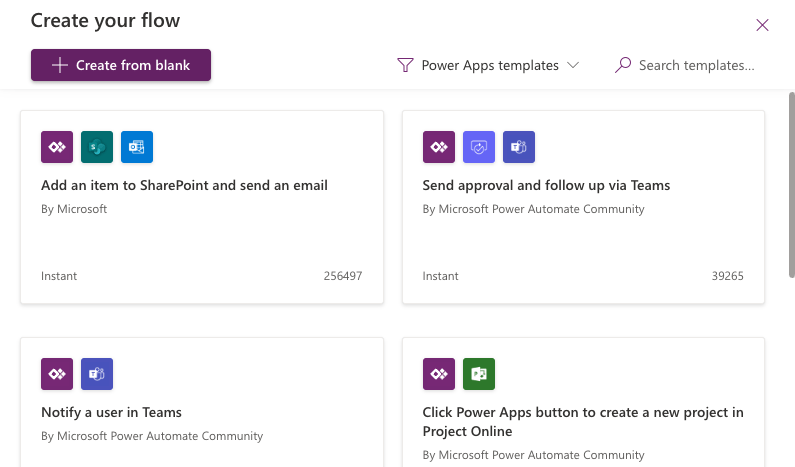The width and height of the screenshot is (795, 467).
Task: Close the Create your flow panel
Action: point(762,25)
